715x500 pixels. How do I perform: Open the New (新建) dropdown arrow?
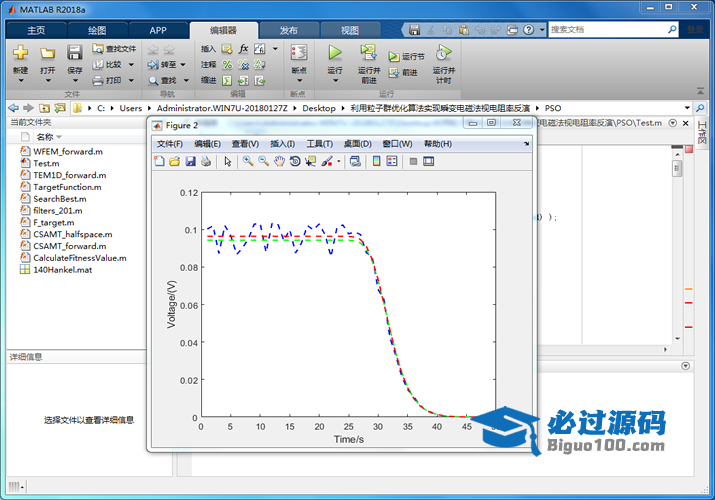pyautogui.click(x=21, y=81)
